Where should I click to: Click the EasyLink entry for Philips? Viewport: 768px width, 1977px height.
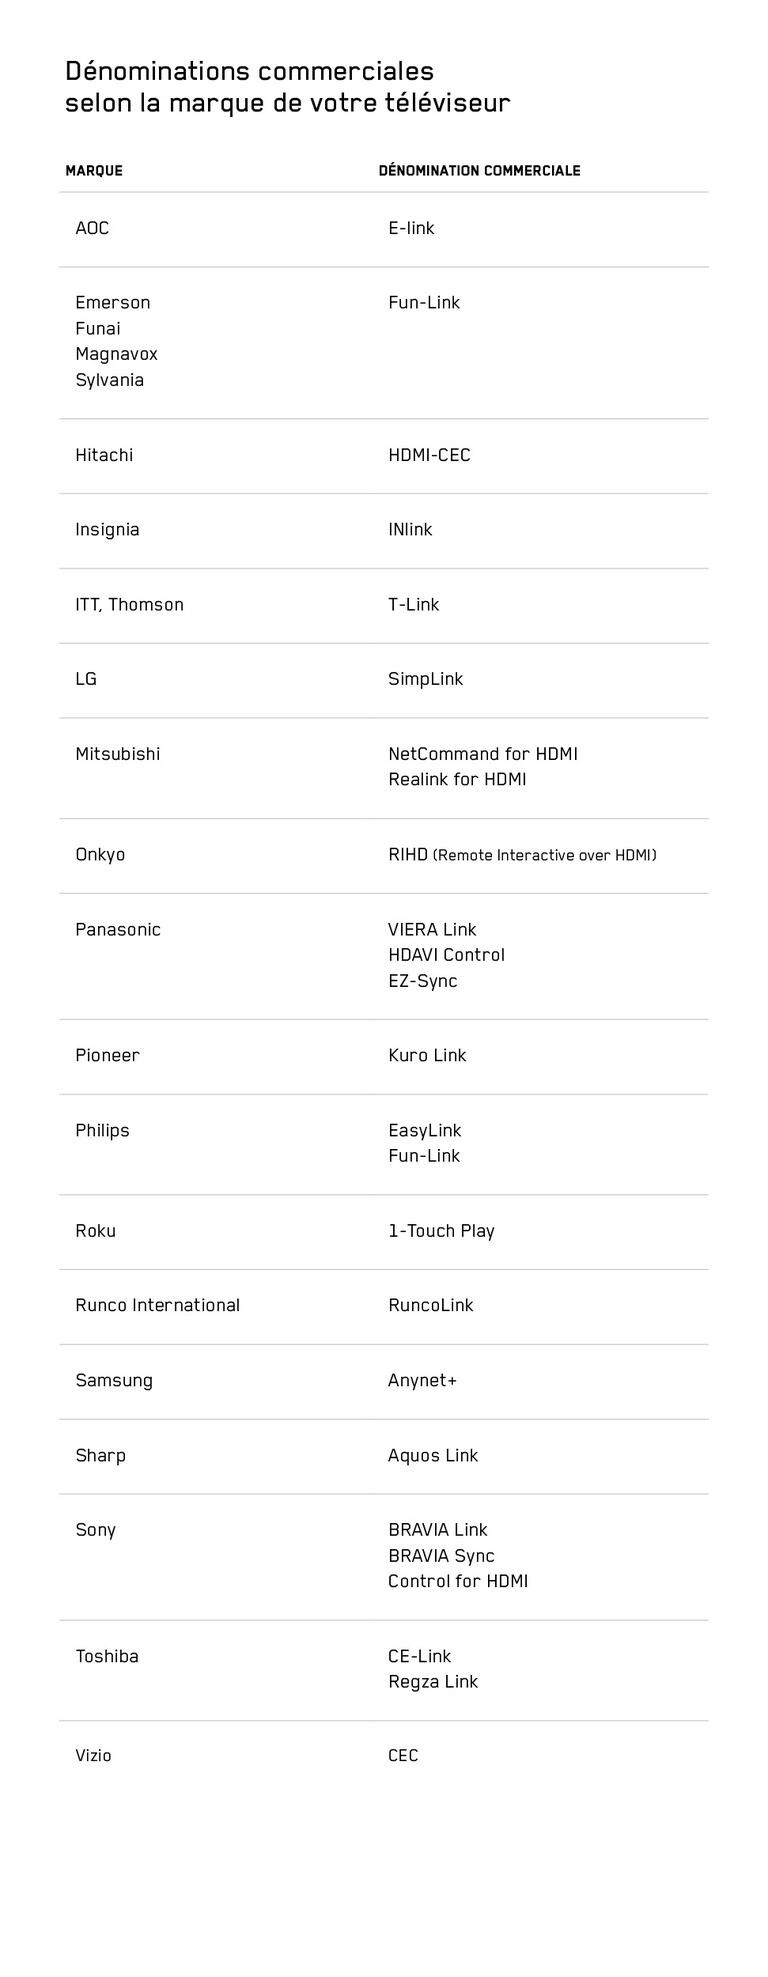pyautogui.click(x=424, y=1131)
